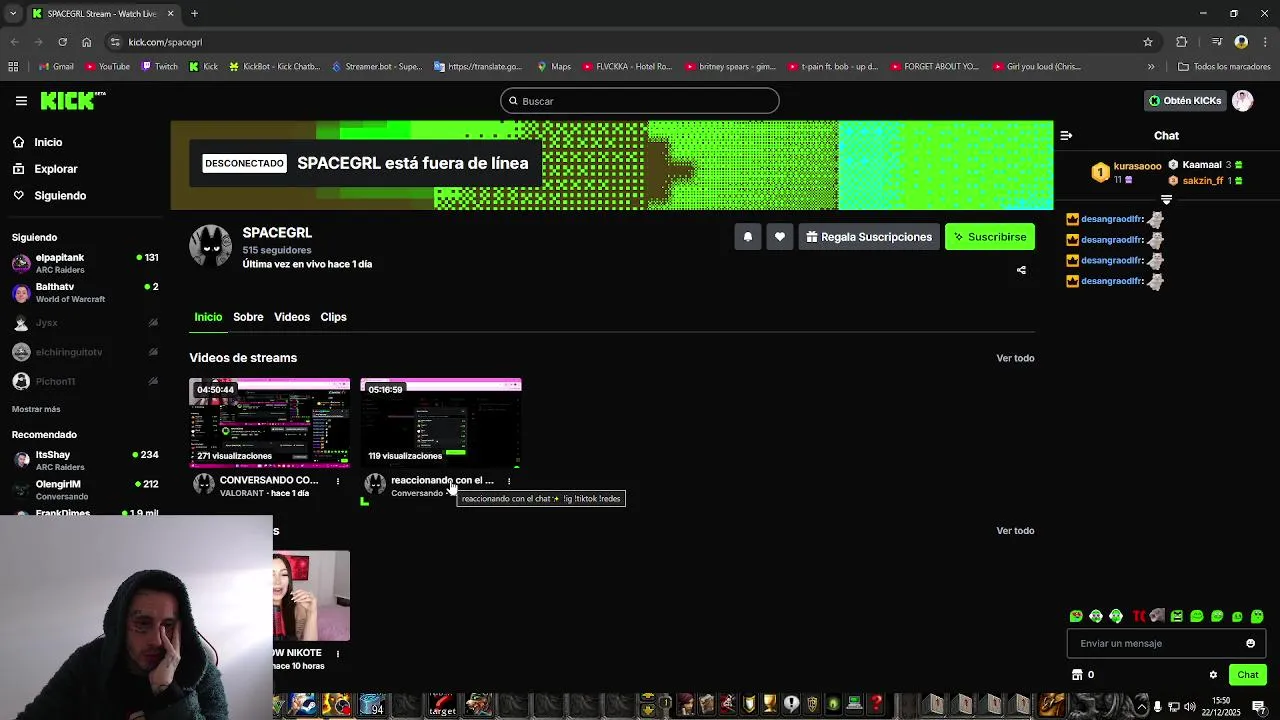Open elpapitank channel in Siguiendo list
Screen dimensions: 1280x720
[85, 264]
